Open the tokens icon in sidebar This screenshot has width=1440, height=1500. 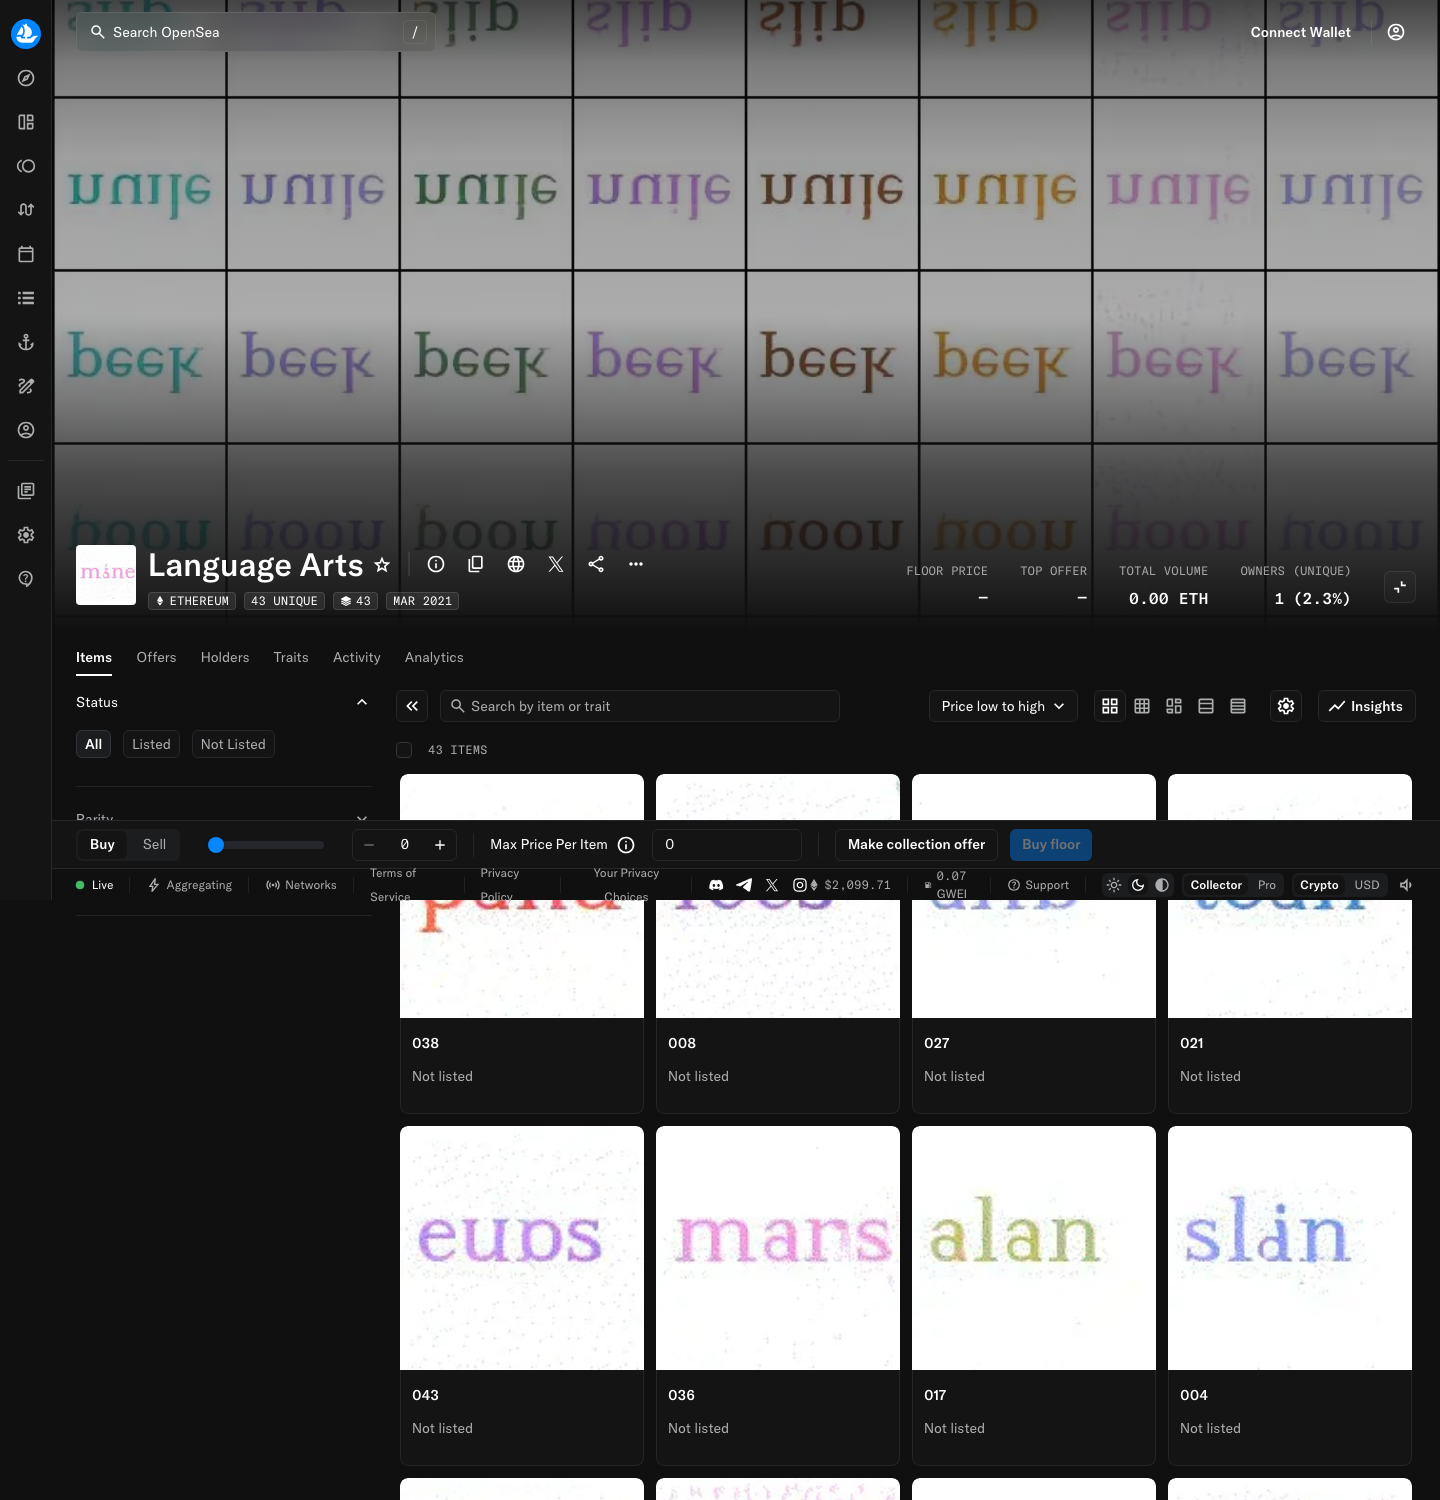pyautogui.click(x=26, y=166)
